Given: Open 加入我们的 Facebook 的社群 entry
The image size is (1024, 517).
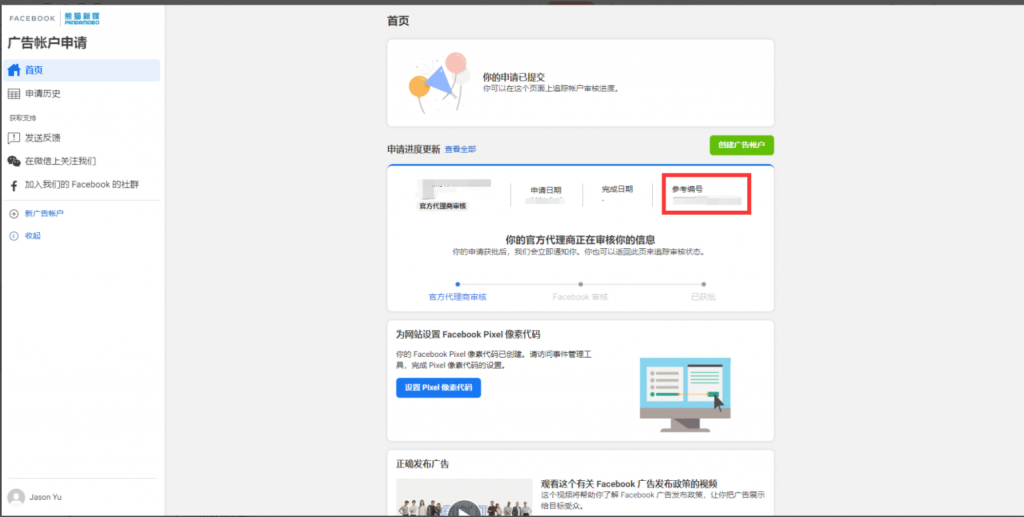Looking at the screenshot, I should coord(82,185).
